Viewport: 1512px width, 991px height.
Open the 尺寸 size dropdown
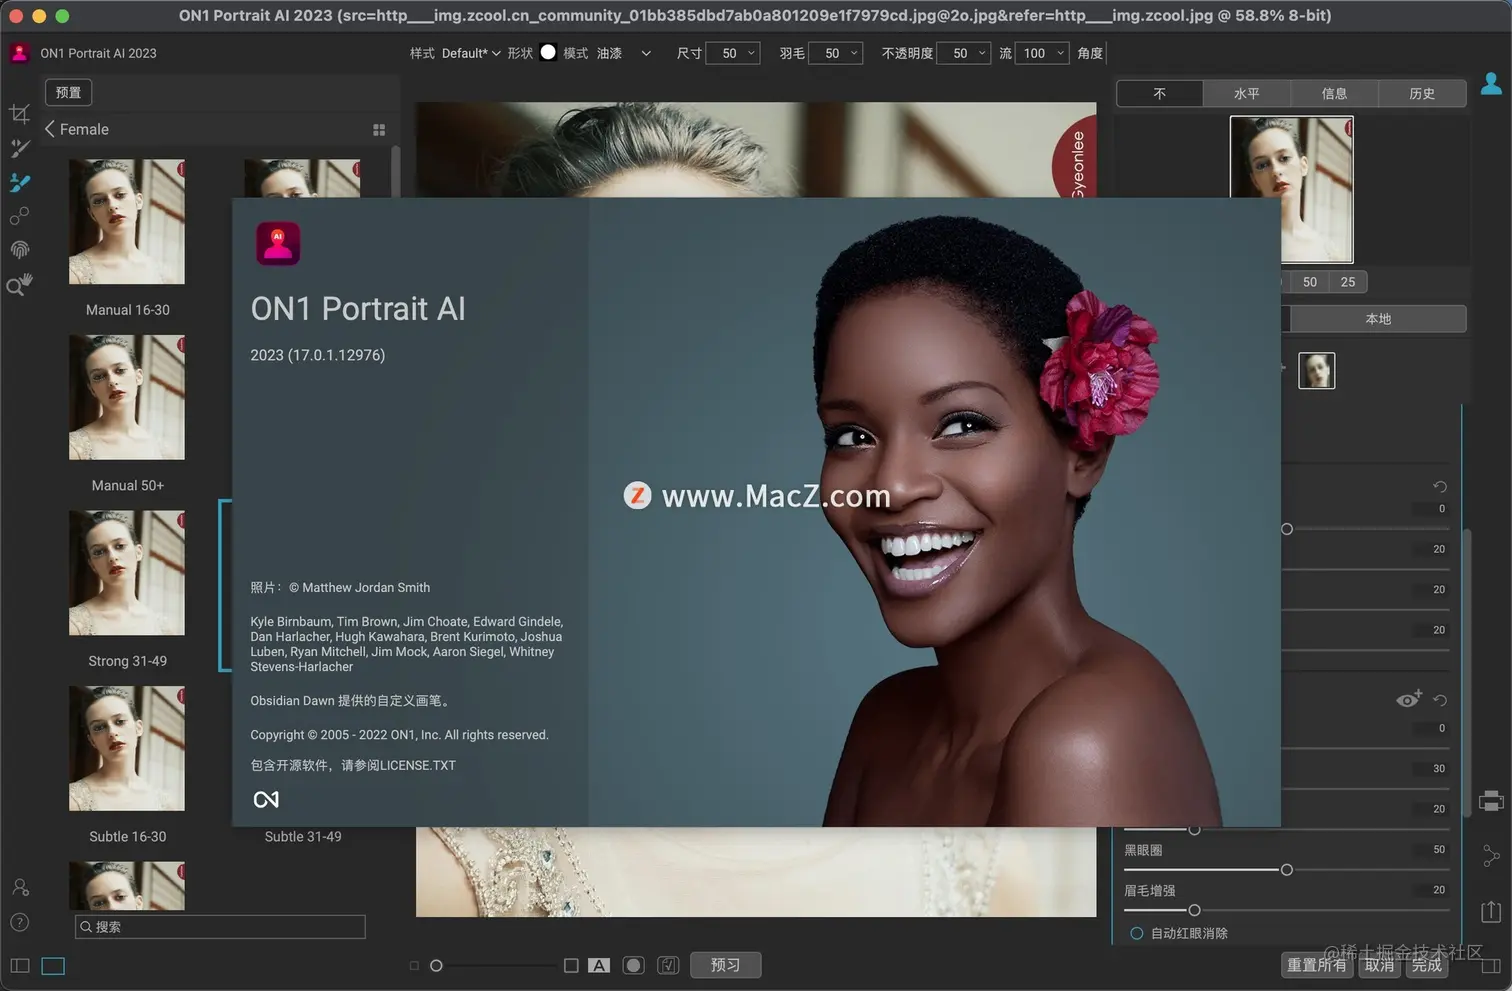(733, 53)
